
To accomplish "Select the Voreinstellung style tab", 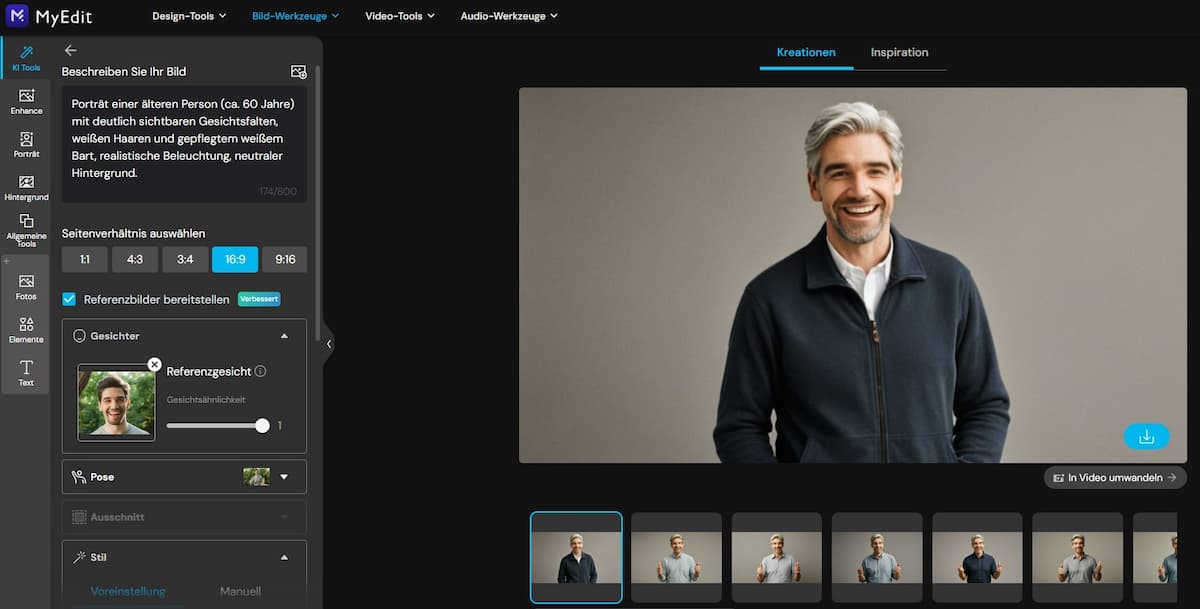I will click(x=128, y=591).
